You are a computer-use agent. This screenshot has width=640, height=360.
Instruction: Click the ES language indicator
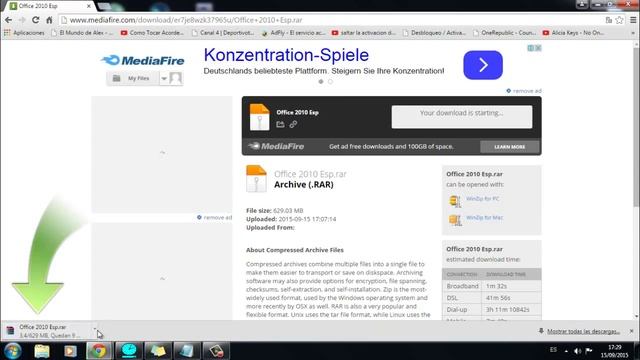point(553,350)
